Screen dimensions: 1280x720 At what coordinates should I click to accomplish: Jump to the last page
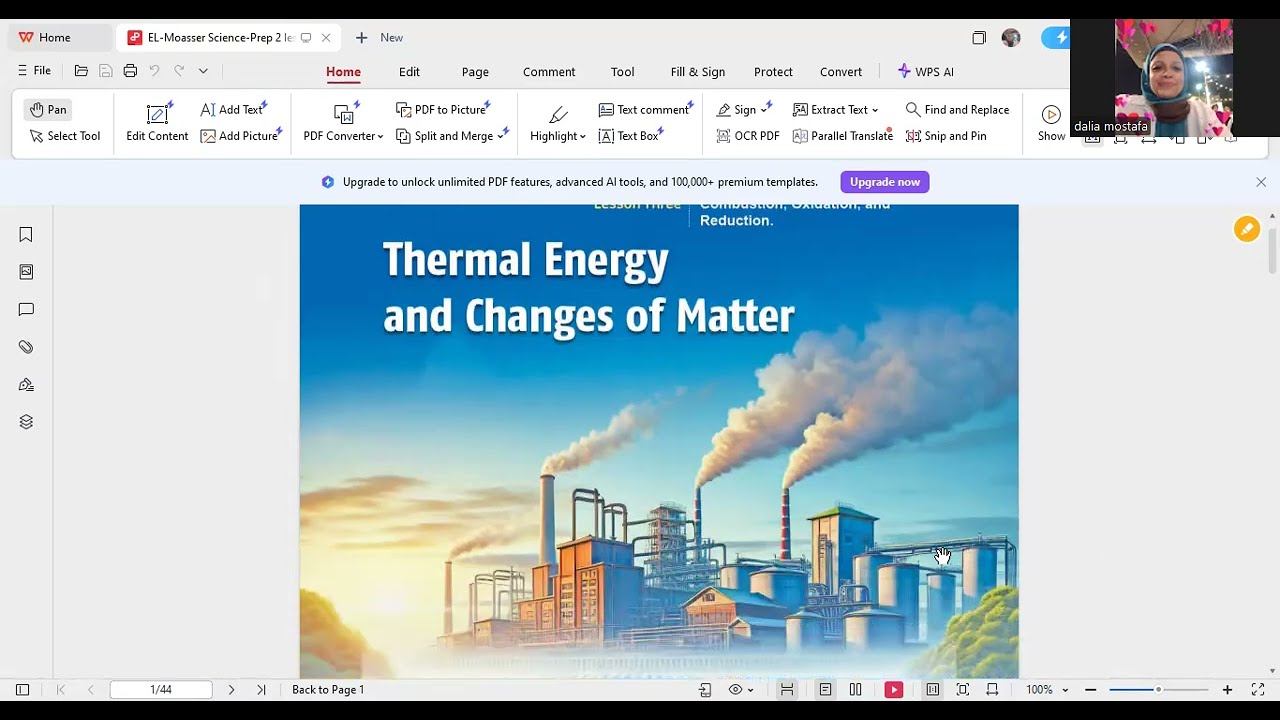click(261, 690)
